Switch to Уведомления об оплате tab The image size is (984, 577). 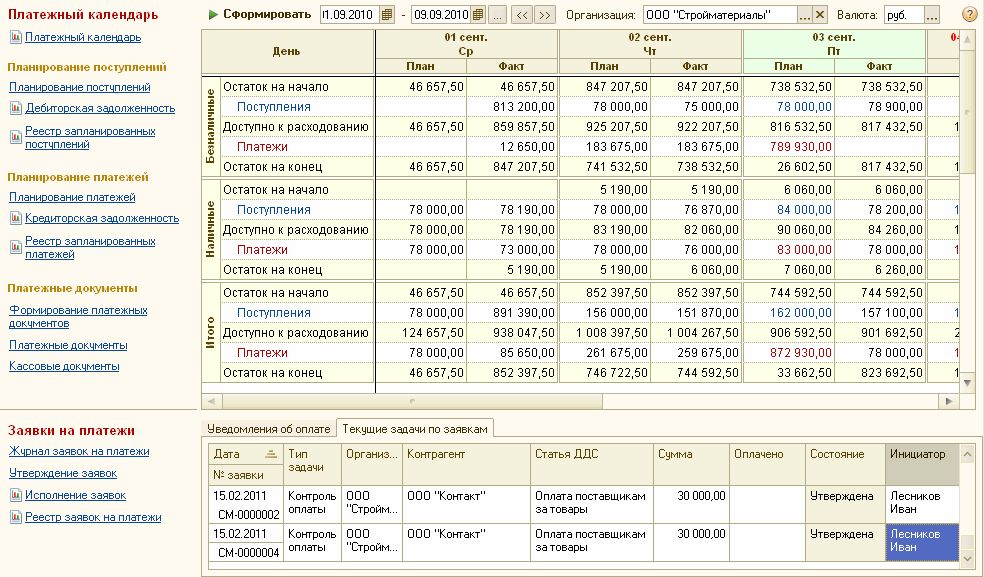[x=268, y=429]
